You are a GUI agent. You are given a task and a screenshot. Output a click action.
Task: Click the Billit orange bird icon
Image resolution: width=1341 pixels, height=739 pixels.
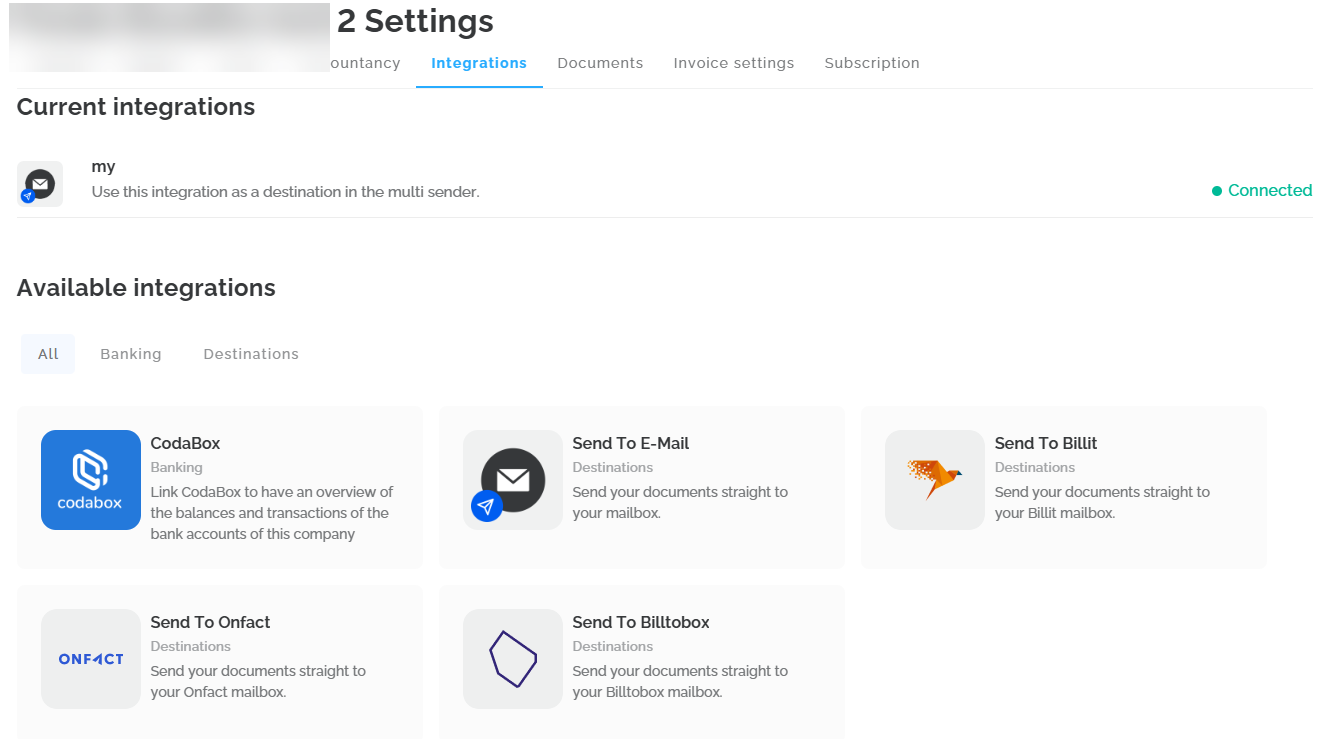pos(934,480)
